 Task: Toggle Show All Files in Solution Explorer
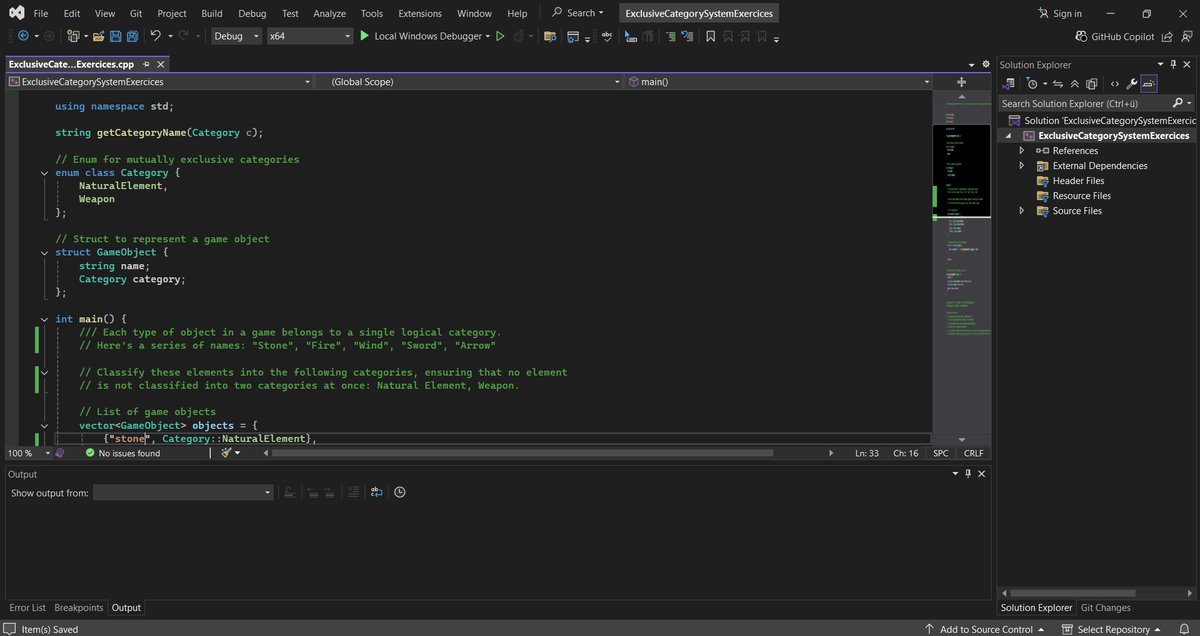click(x=1093, y=84)
